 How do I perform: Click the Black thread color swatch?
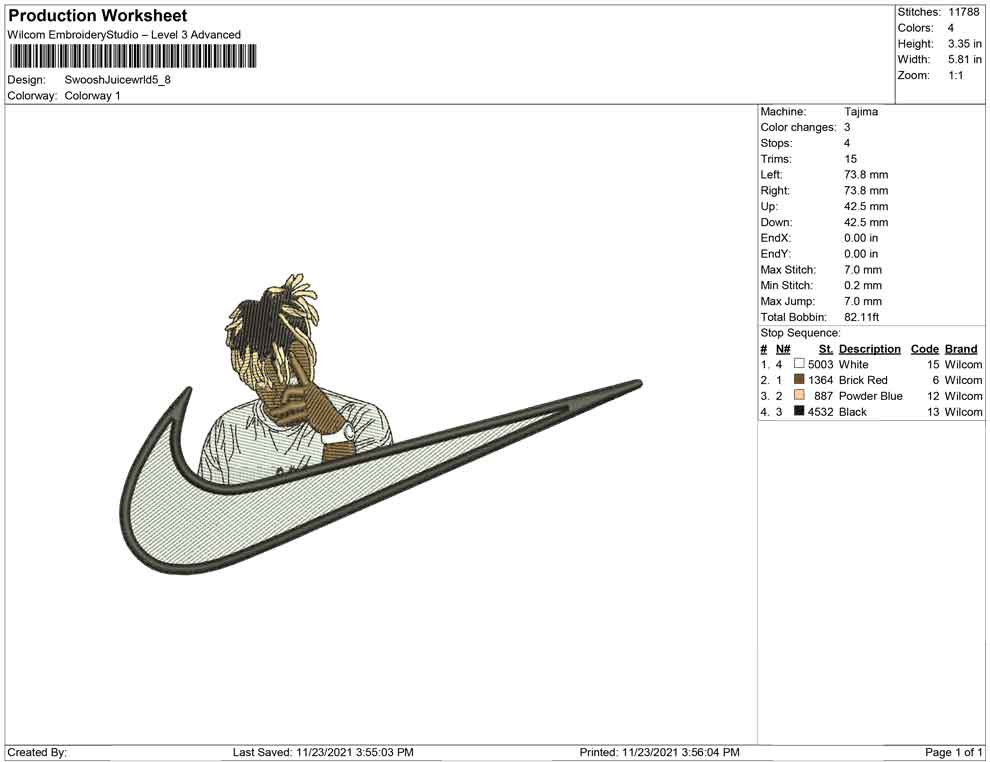(x=799, y=411)
